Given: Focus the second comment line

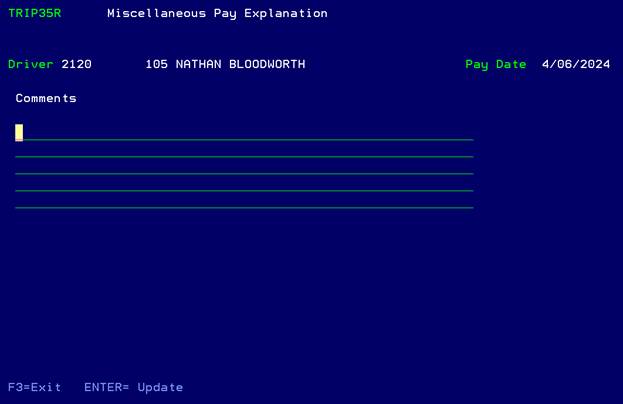Looking at the screenshot, I should (x=245, y=149).
